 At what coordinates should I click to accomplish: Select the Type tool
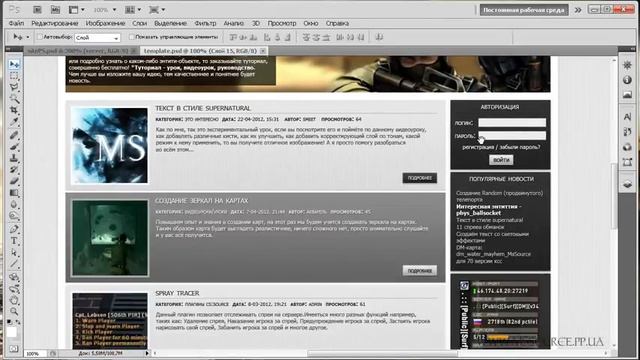pos(14,241)
